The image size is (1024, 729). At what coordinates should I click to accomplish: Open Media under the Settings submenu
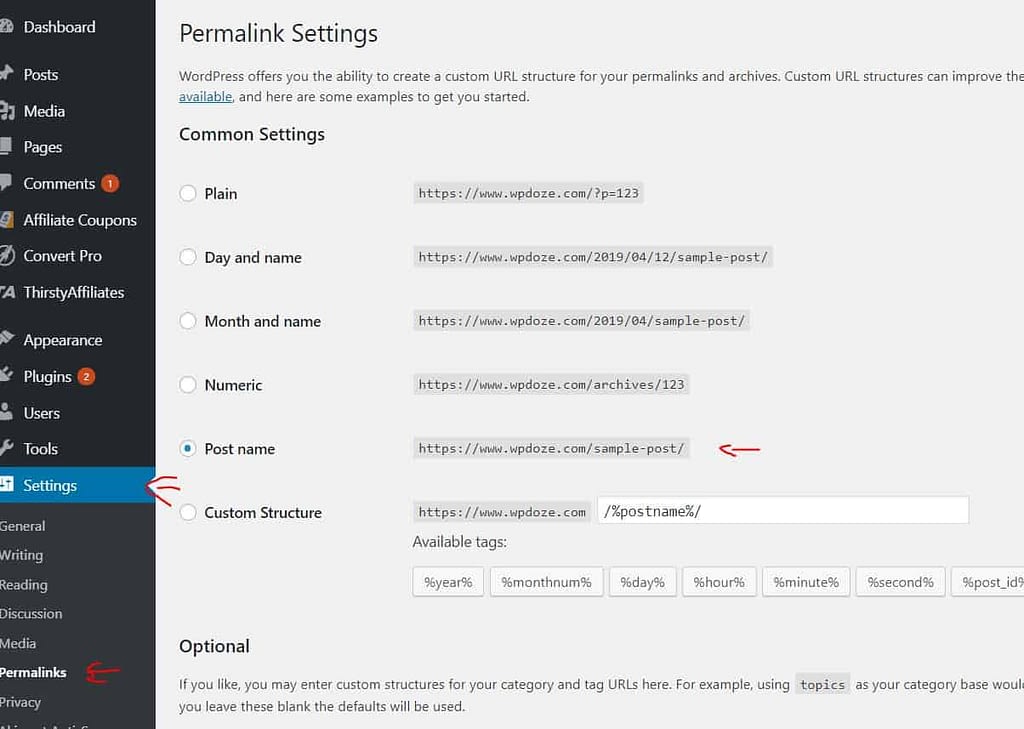pyautogui.click(x=18, y=643)
